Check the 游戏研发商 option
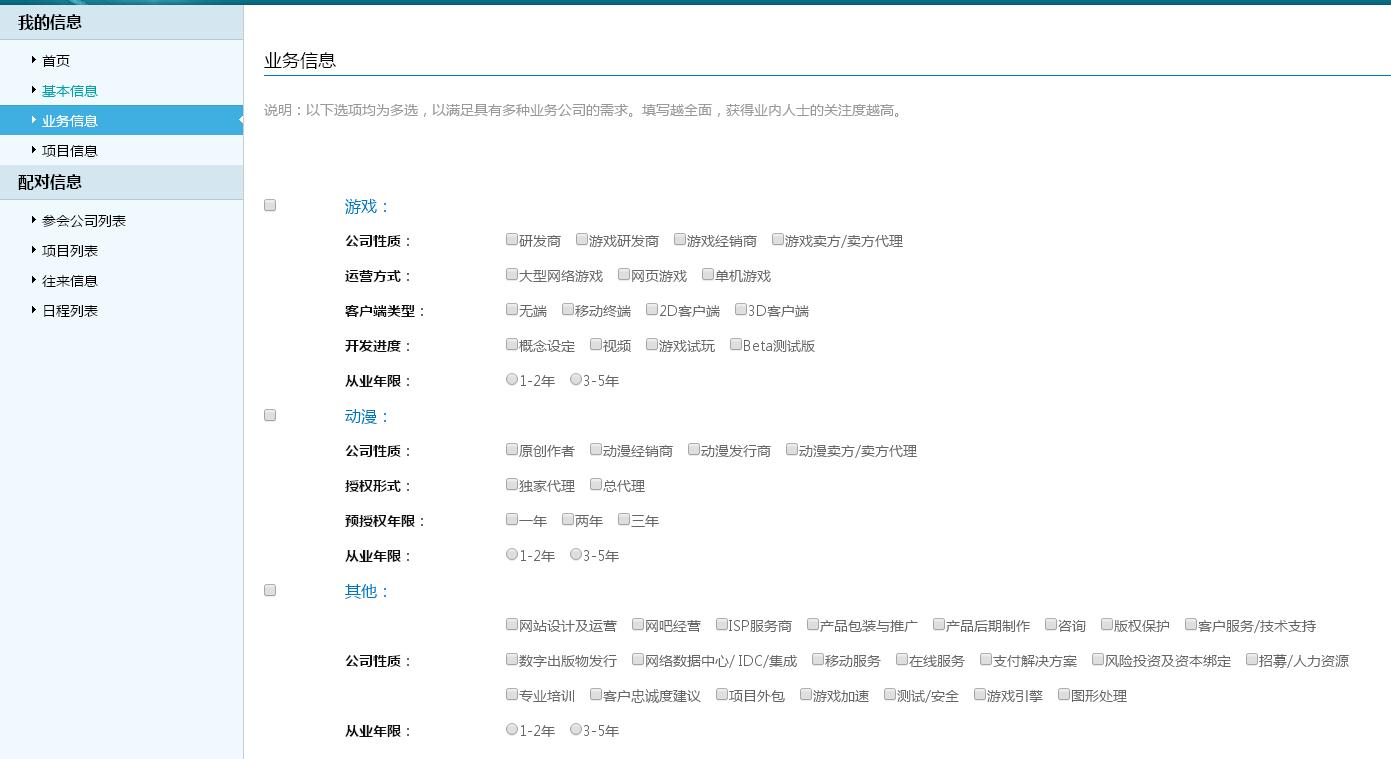Screen dimensions: 1391x759 (x=582, y=239)
